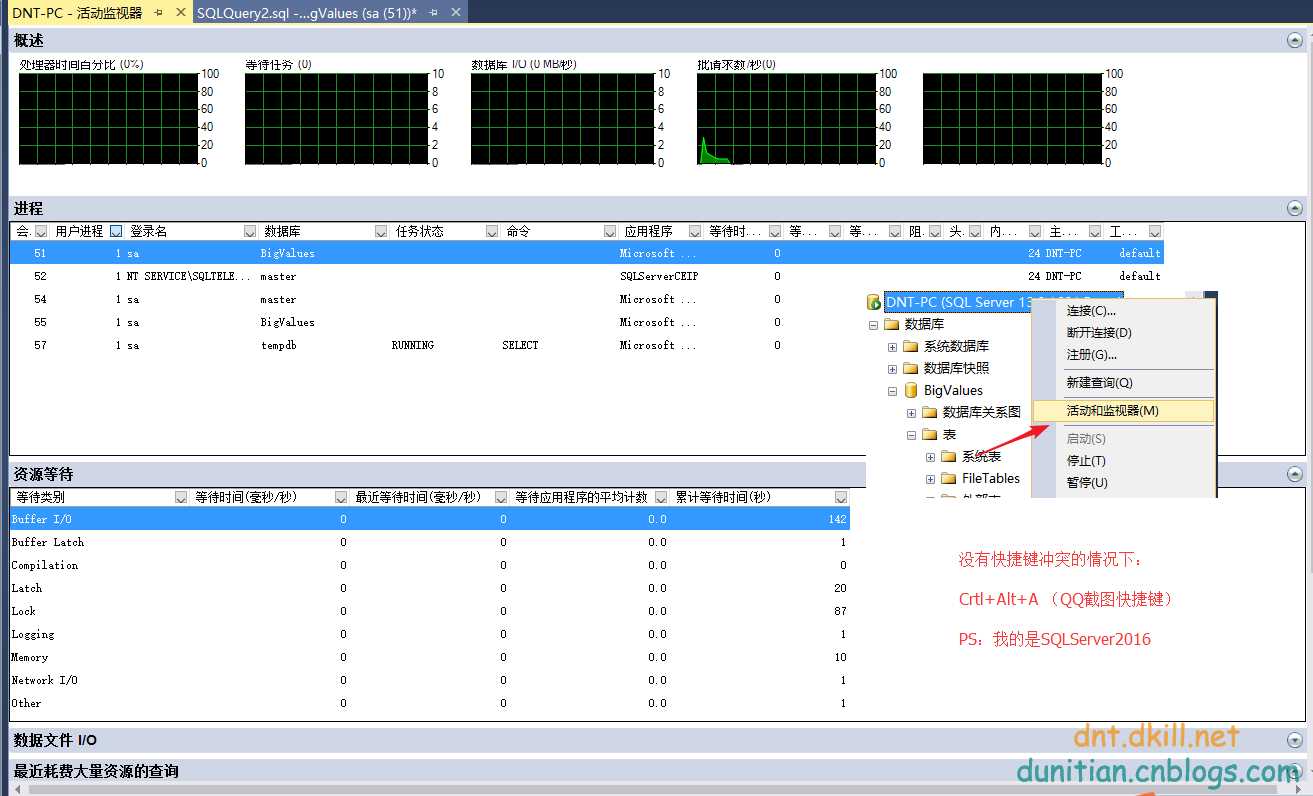Choose 断开连接(D) from context menu
Viewport: 1313px width, 796px height.
point(1123,333)
